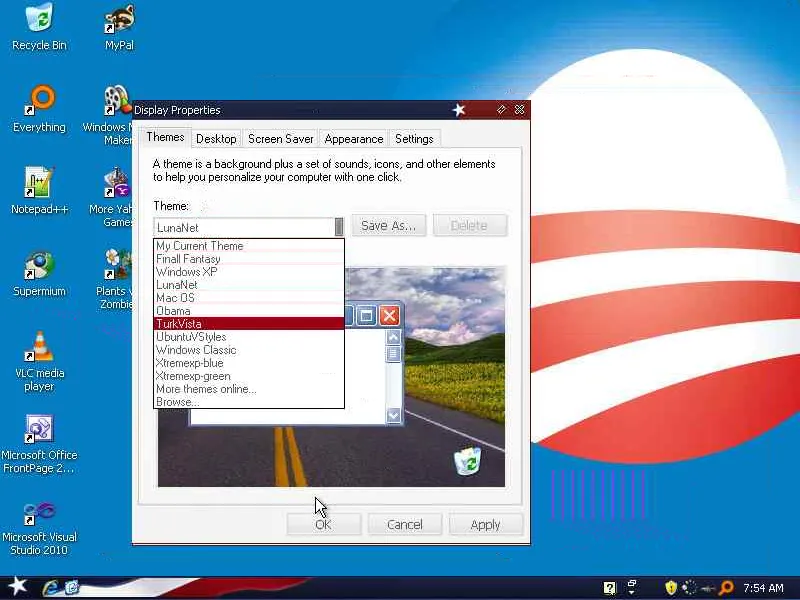This screenshot has height=600, width=800.
Task: Open Internet Explorer from quick launch
Action: pyautogui.click(x=51, y=588)
